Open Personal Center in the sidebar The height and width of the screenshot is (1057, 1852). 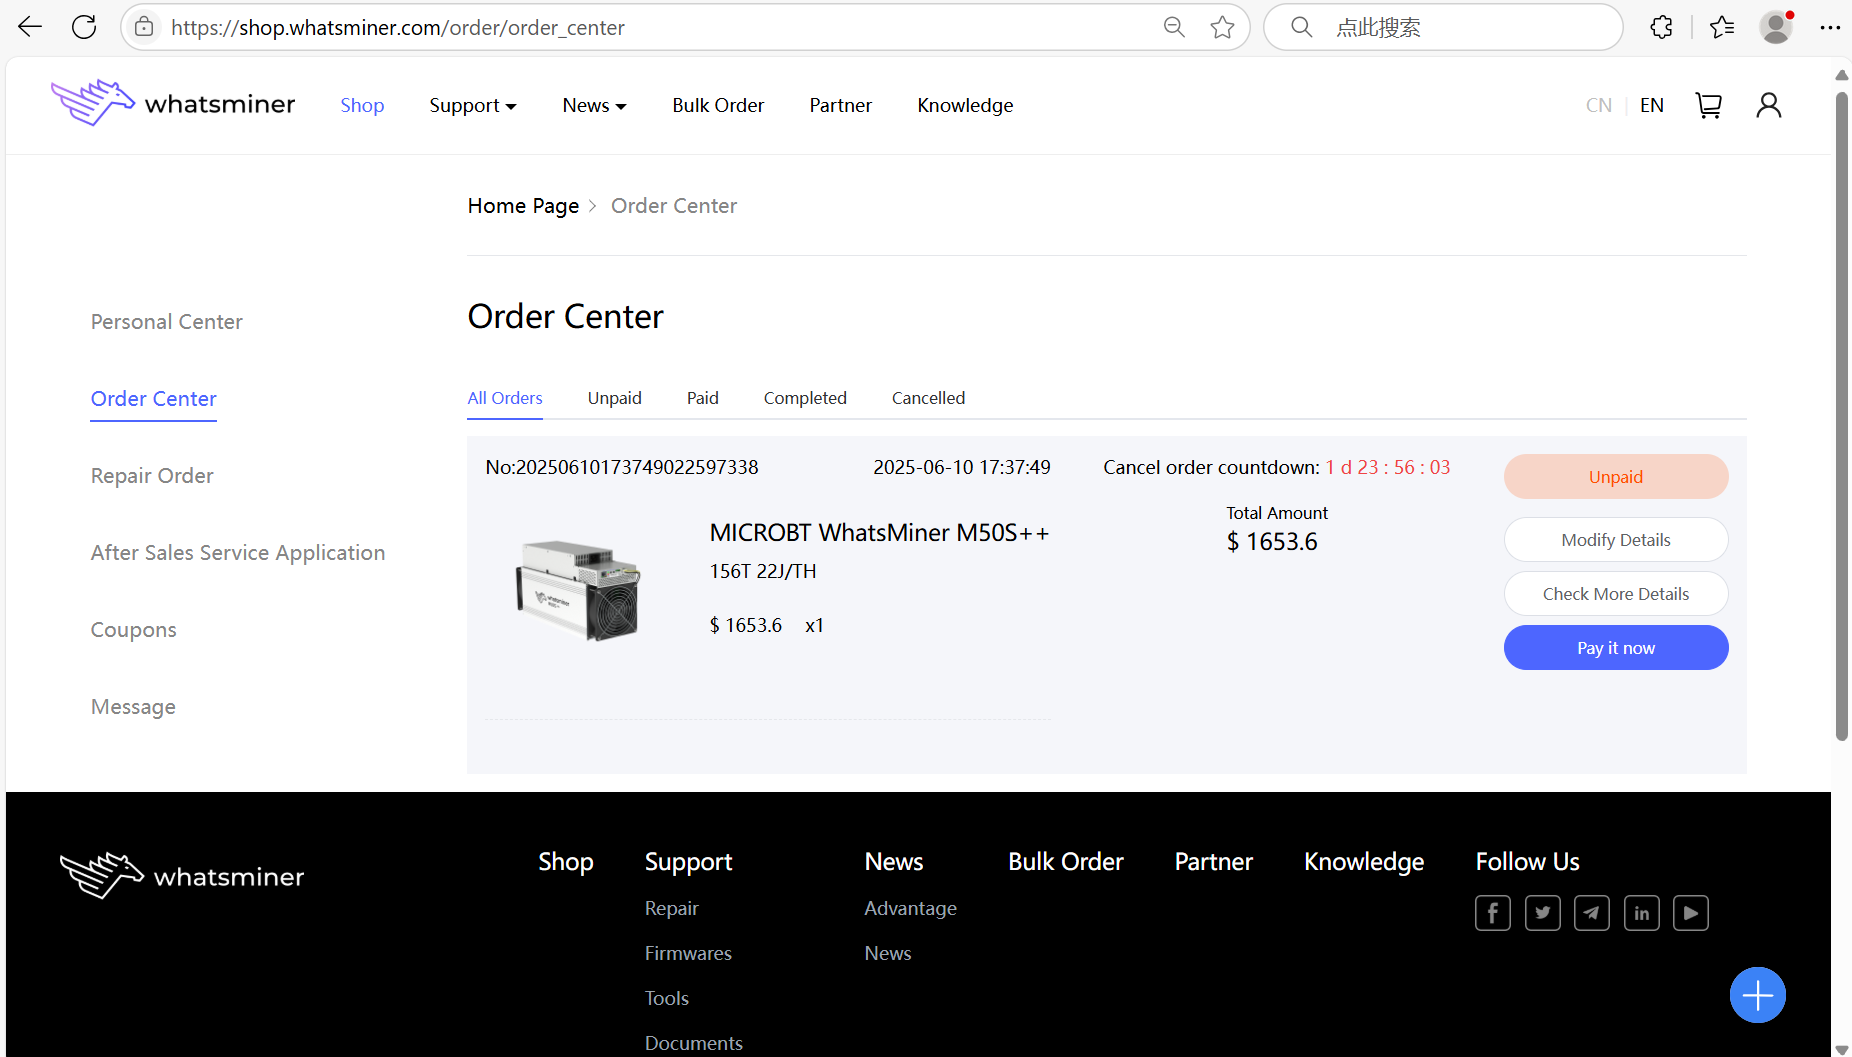click(167, 322)
